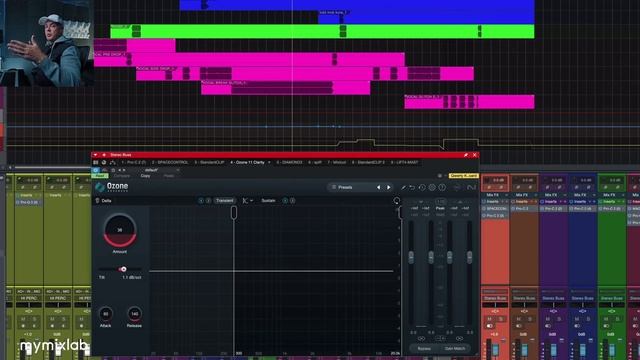Click the rightmost N-shaped icon in Ozone header
This screenshot has height=360, width=640.
coord(471,187)
